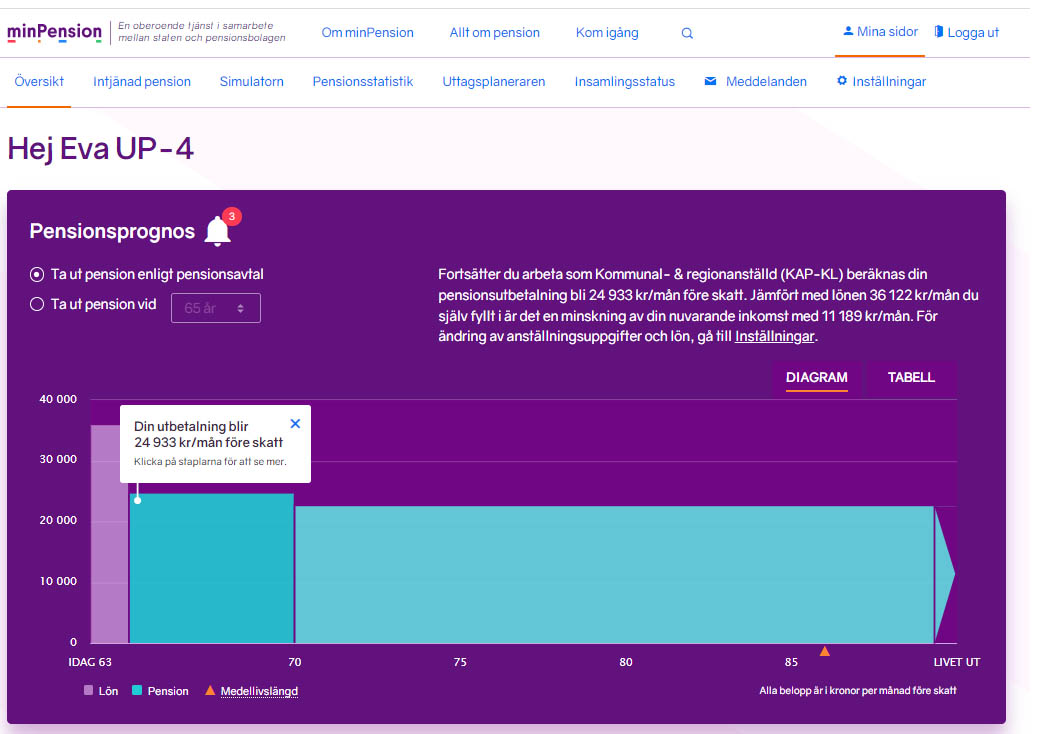Select 'Ta ut pension enligt pensionsavtal' radio
The image size is (1038, 734).
coord(37,274)
